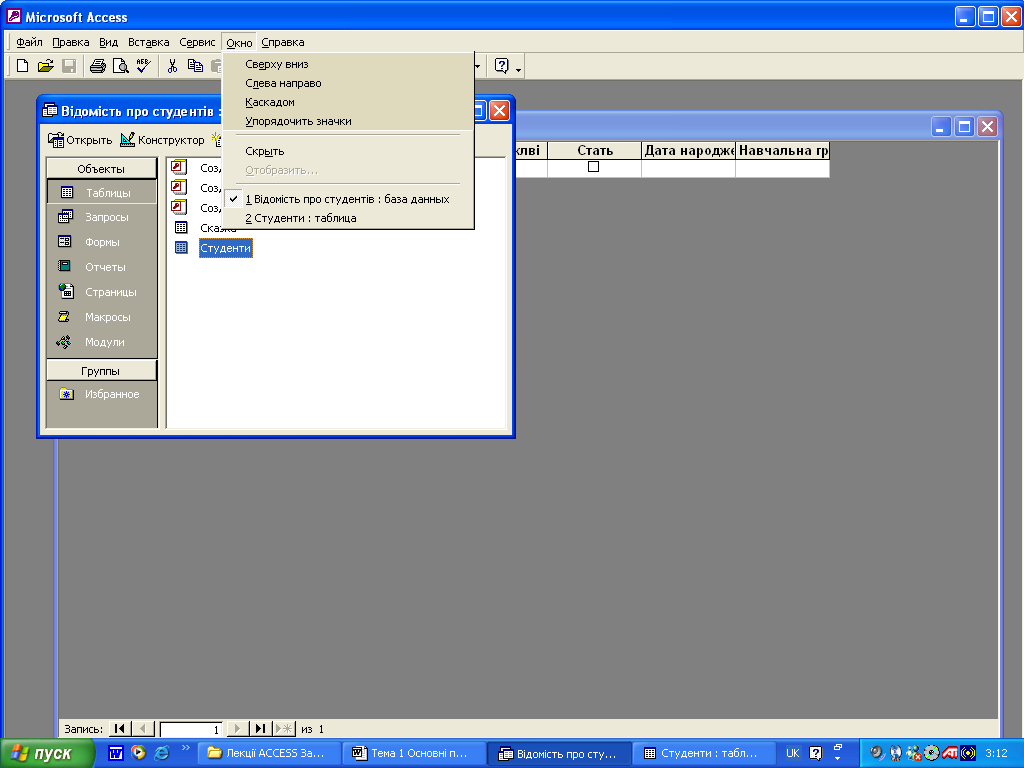Click the Print toolbar icon

point(97,66)
